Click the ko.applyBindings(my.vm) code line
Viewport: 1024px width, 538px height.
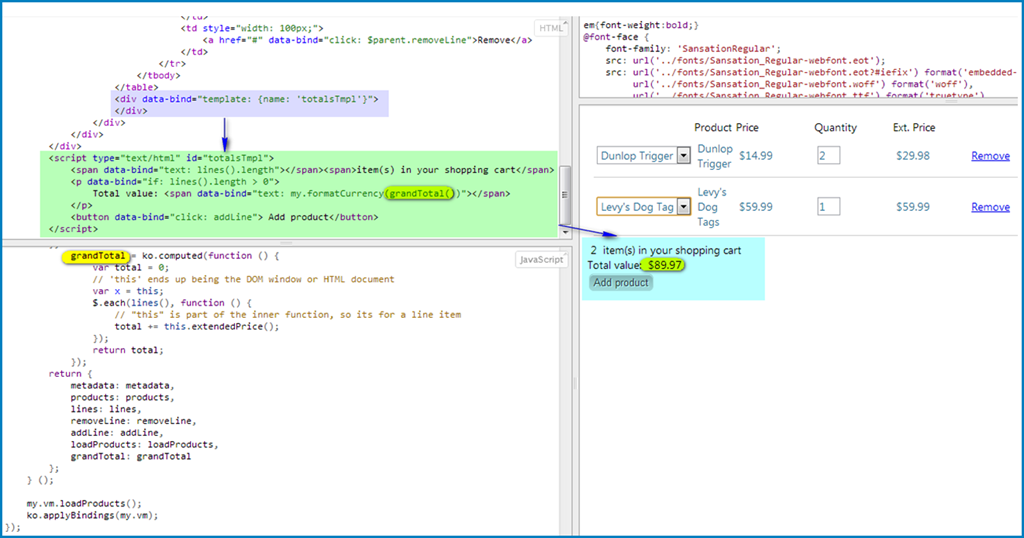click(x=92, y=515)
